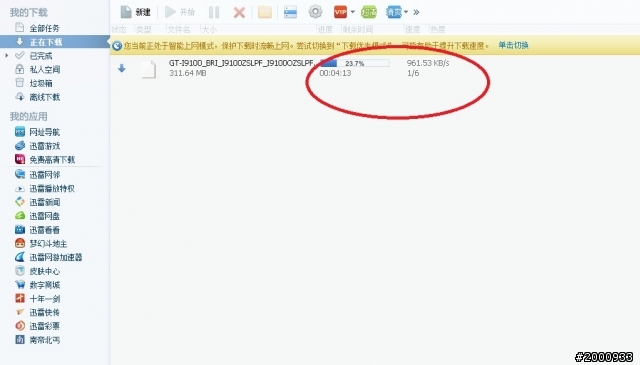Click the file type icon of GT-I9100 task
The height and width of the screenshot is (365, 640).
[149, 69]
